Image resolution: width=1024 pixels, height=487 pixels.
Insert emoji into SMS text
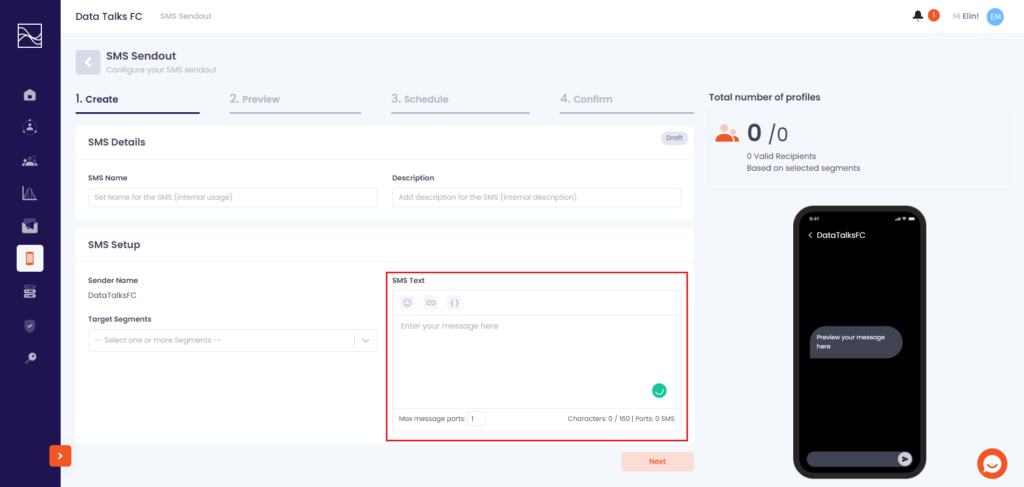coord(408,303)
